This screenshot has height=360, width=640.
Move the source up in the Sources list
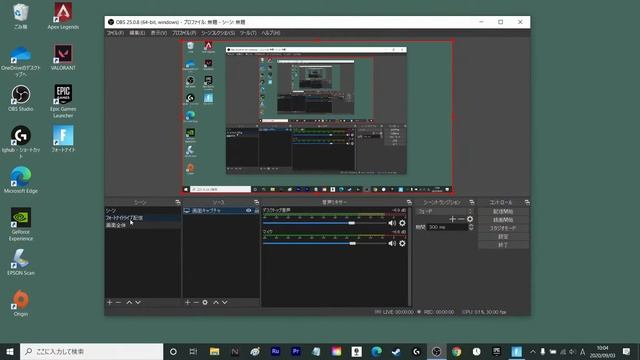click(216, 302)
